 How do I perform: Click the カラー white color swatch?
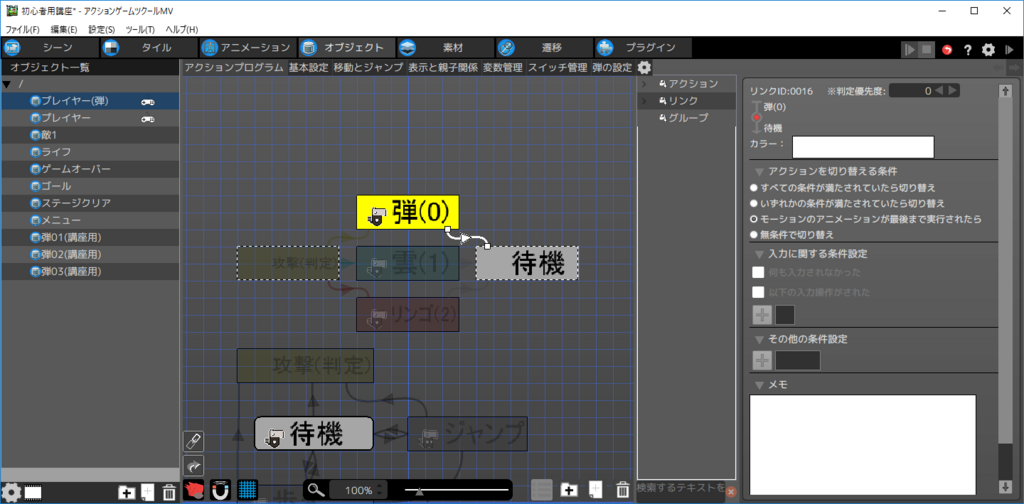[x=863, y=148]
